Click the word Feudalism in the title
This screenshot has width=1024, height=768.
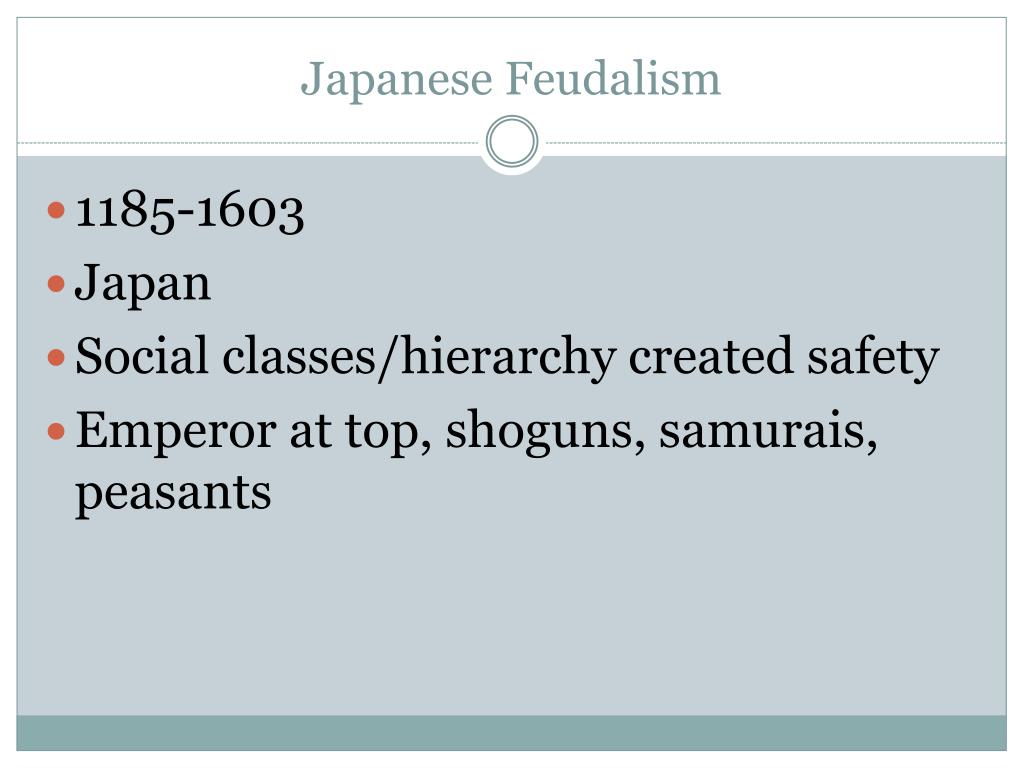[x=613, y=78]
